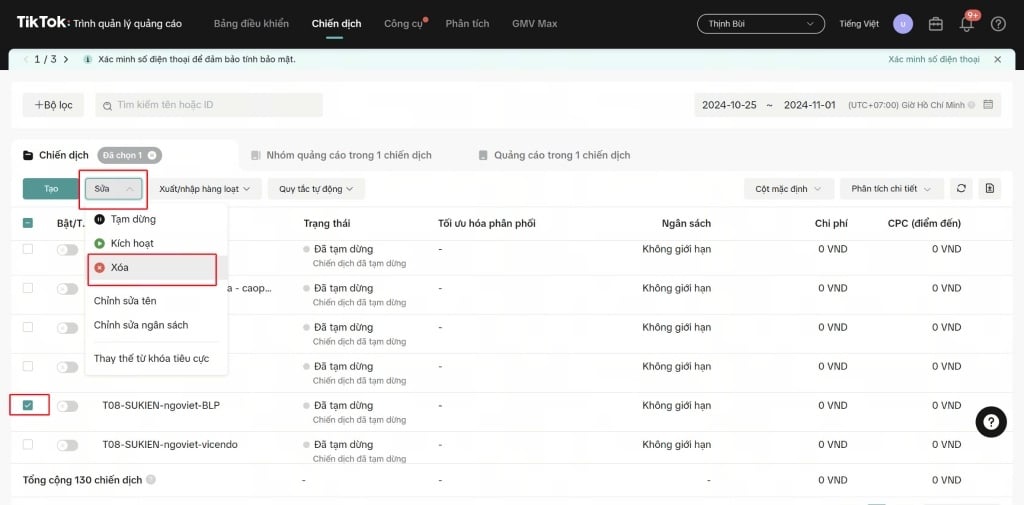Open Công cụ nav tab
Screen dimensions: 1024x505
click(x=404, y=24)
